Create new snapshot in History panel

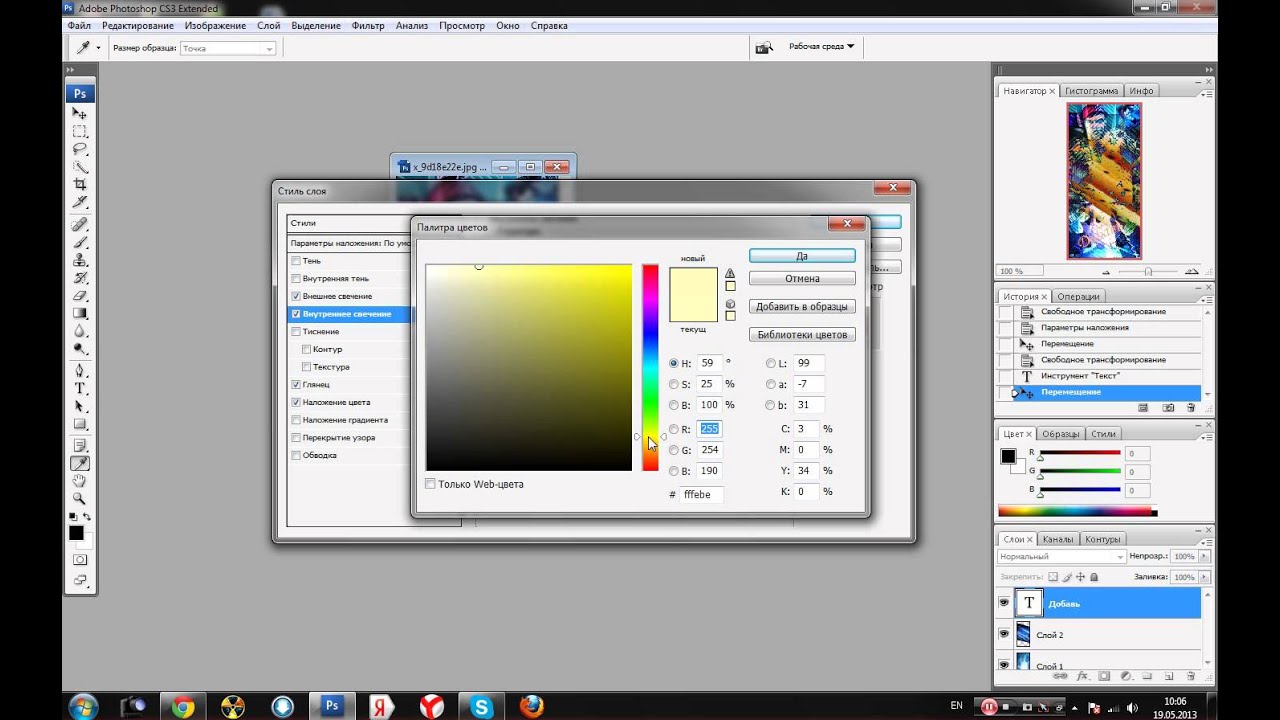[x=1167, y=408]
